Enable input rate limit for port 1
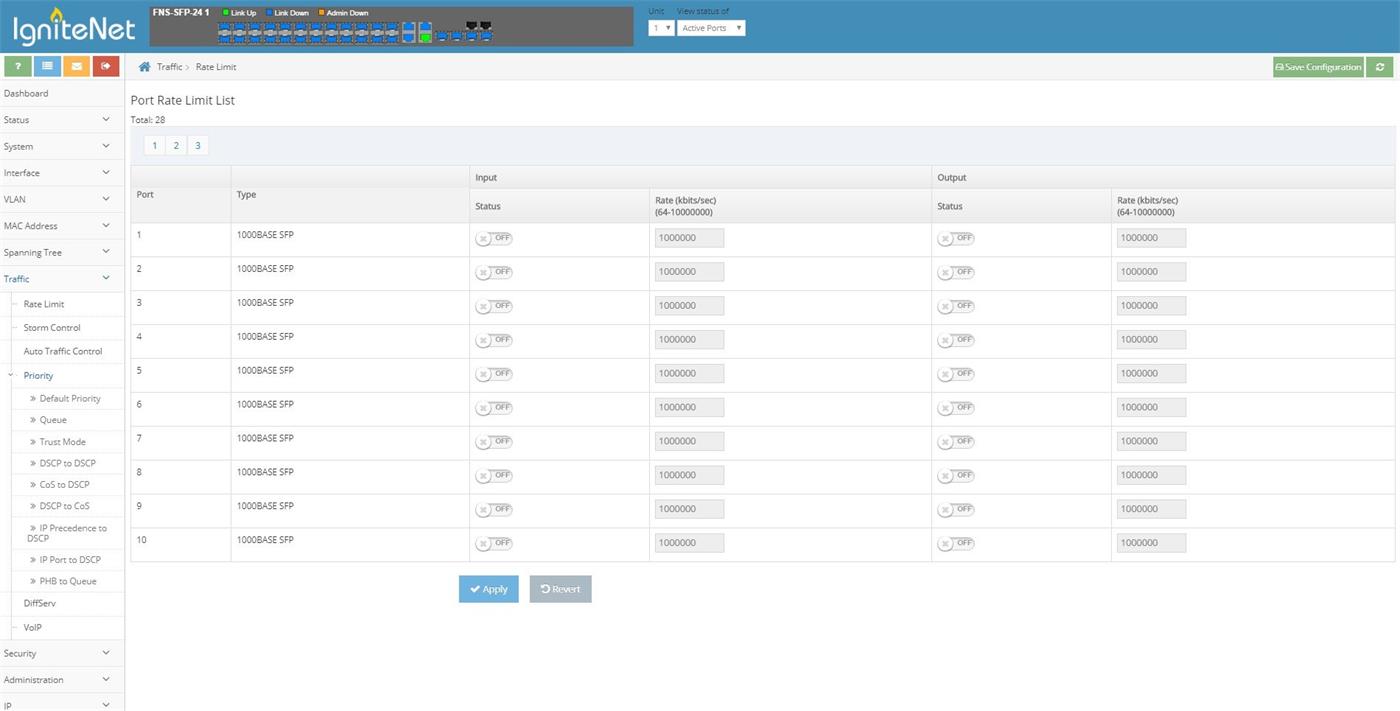This screenshot has width=1400, height=711. [494, 238]
